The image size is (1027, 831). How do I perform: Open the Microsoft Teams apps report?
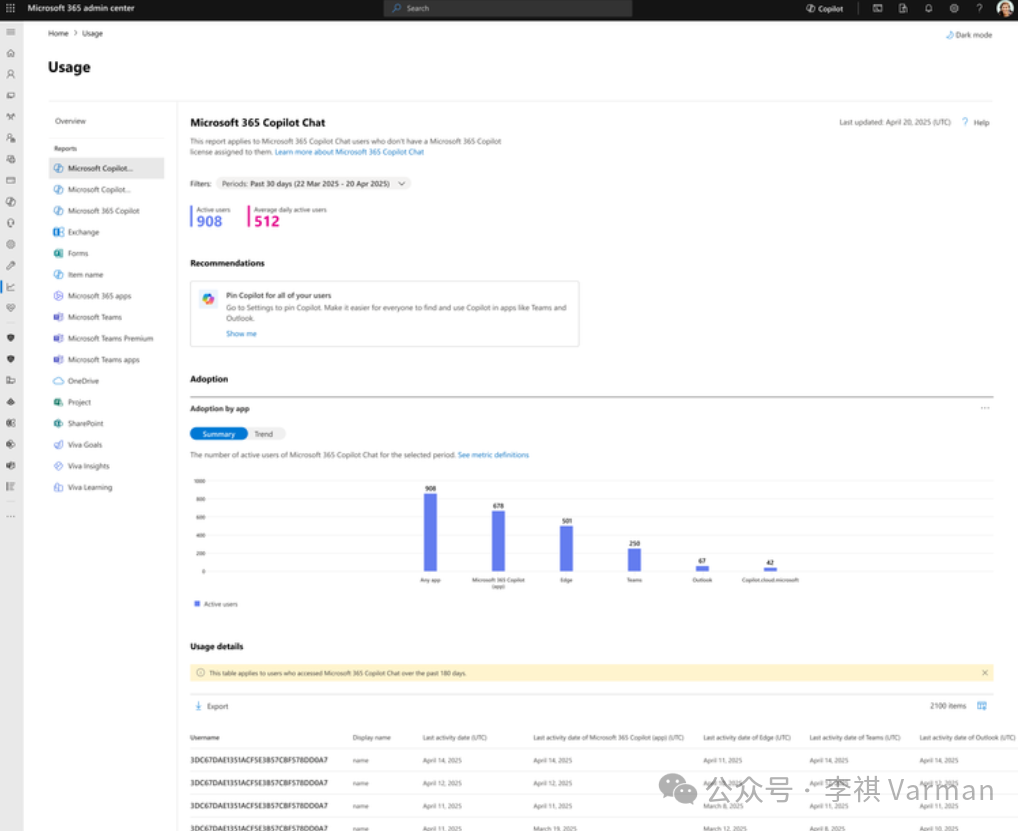[x=103, y=360]
